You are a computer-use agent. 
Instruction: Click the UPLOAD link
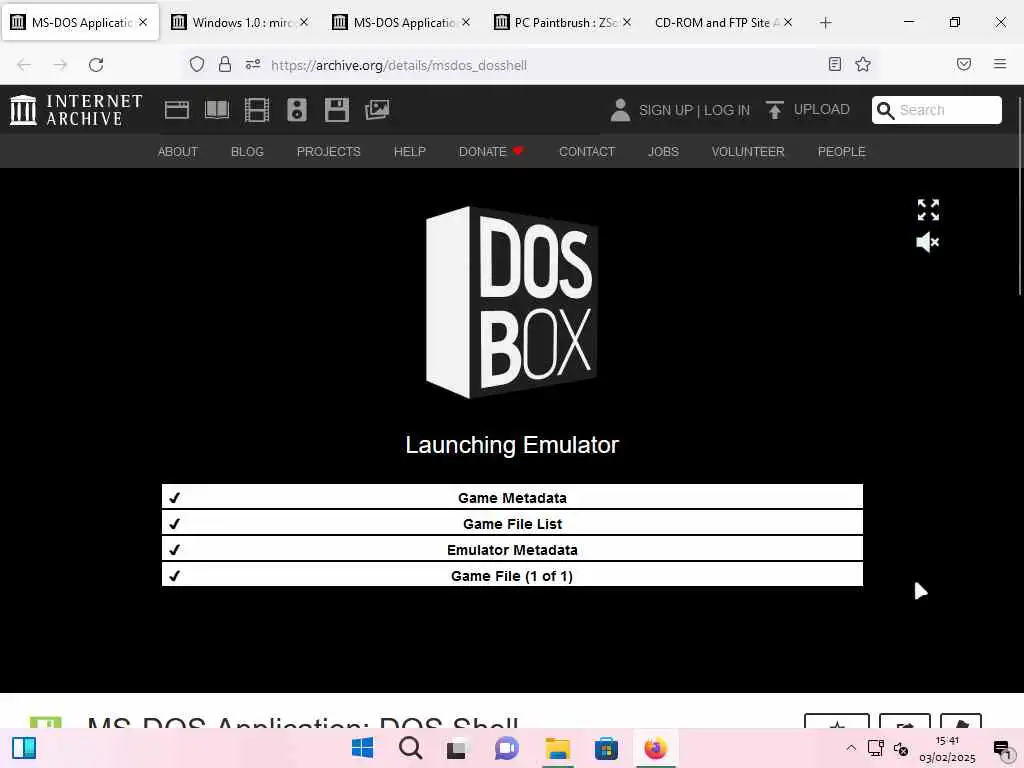click(x=822, y=109)
